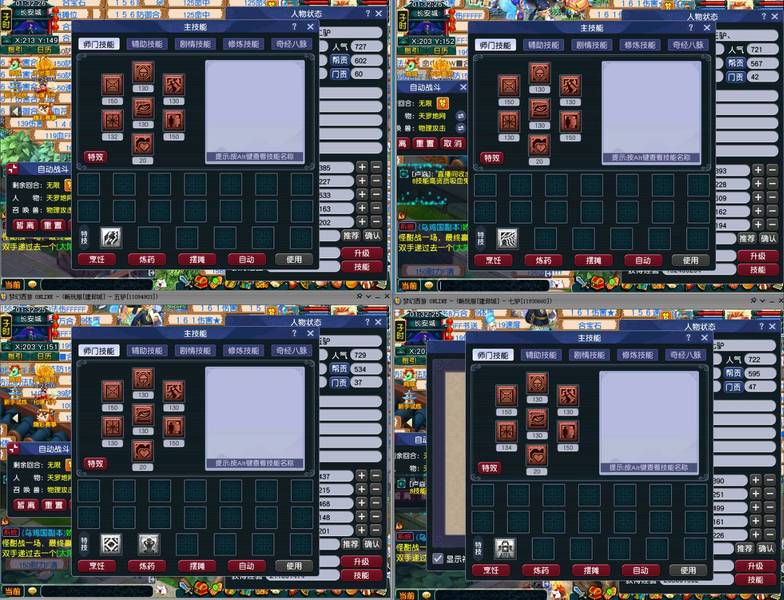Click the claw special skill in top-right window
The image size is (784, 600).
[507, 238]
